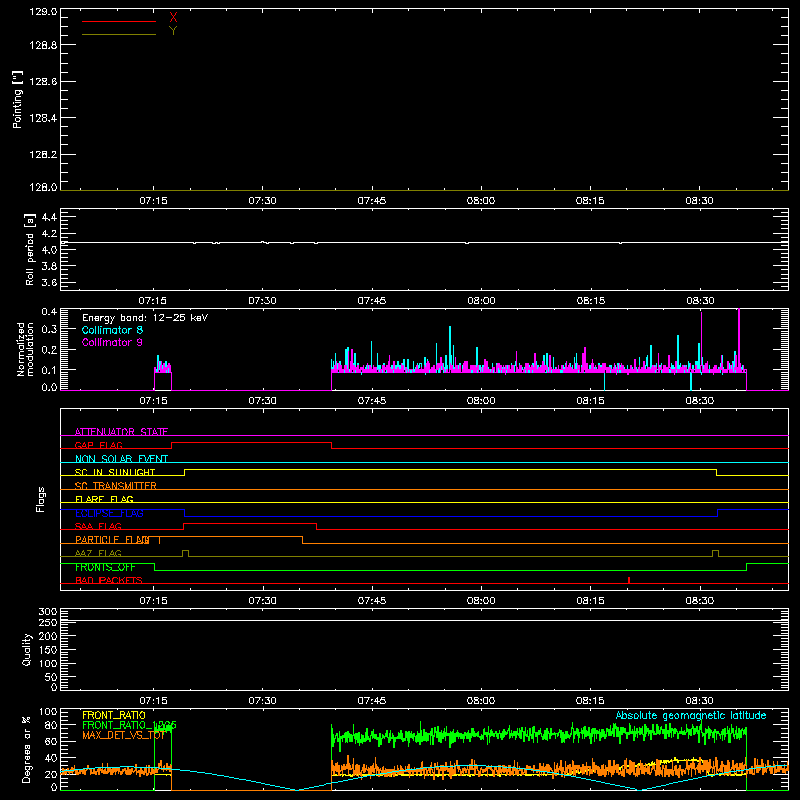Image resolution: width=800 pixels, height=800 pixels.
Task: Click the 'Collimator 8' legend entry
Action: pyautogui.click(x=112, y=330)
